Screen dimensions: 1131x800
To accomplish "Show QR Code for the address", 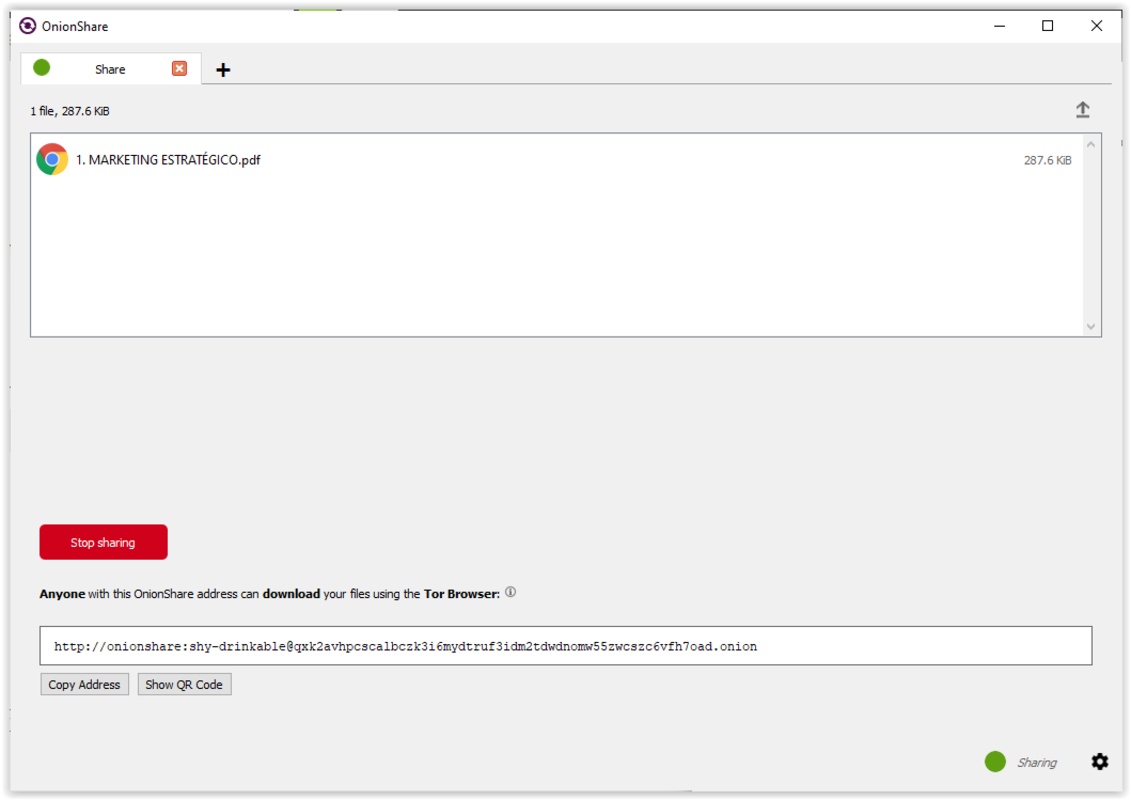I will [184, 684].
